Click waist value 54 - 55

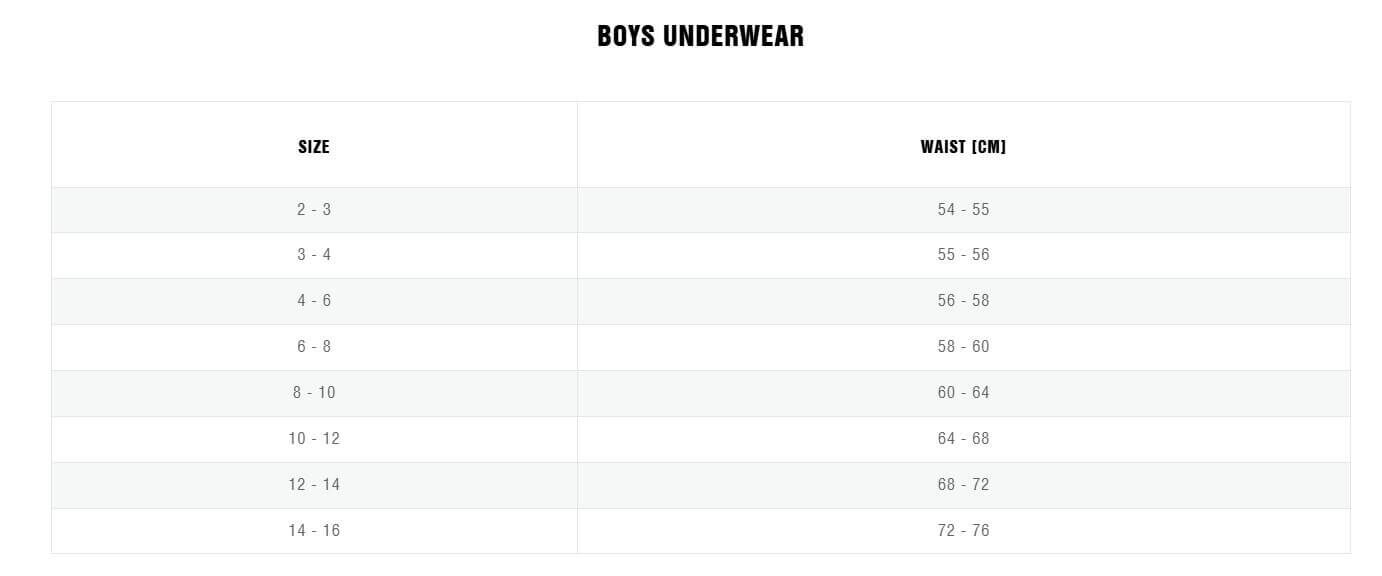pos(963,210)
